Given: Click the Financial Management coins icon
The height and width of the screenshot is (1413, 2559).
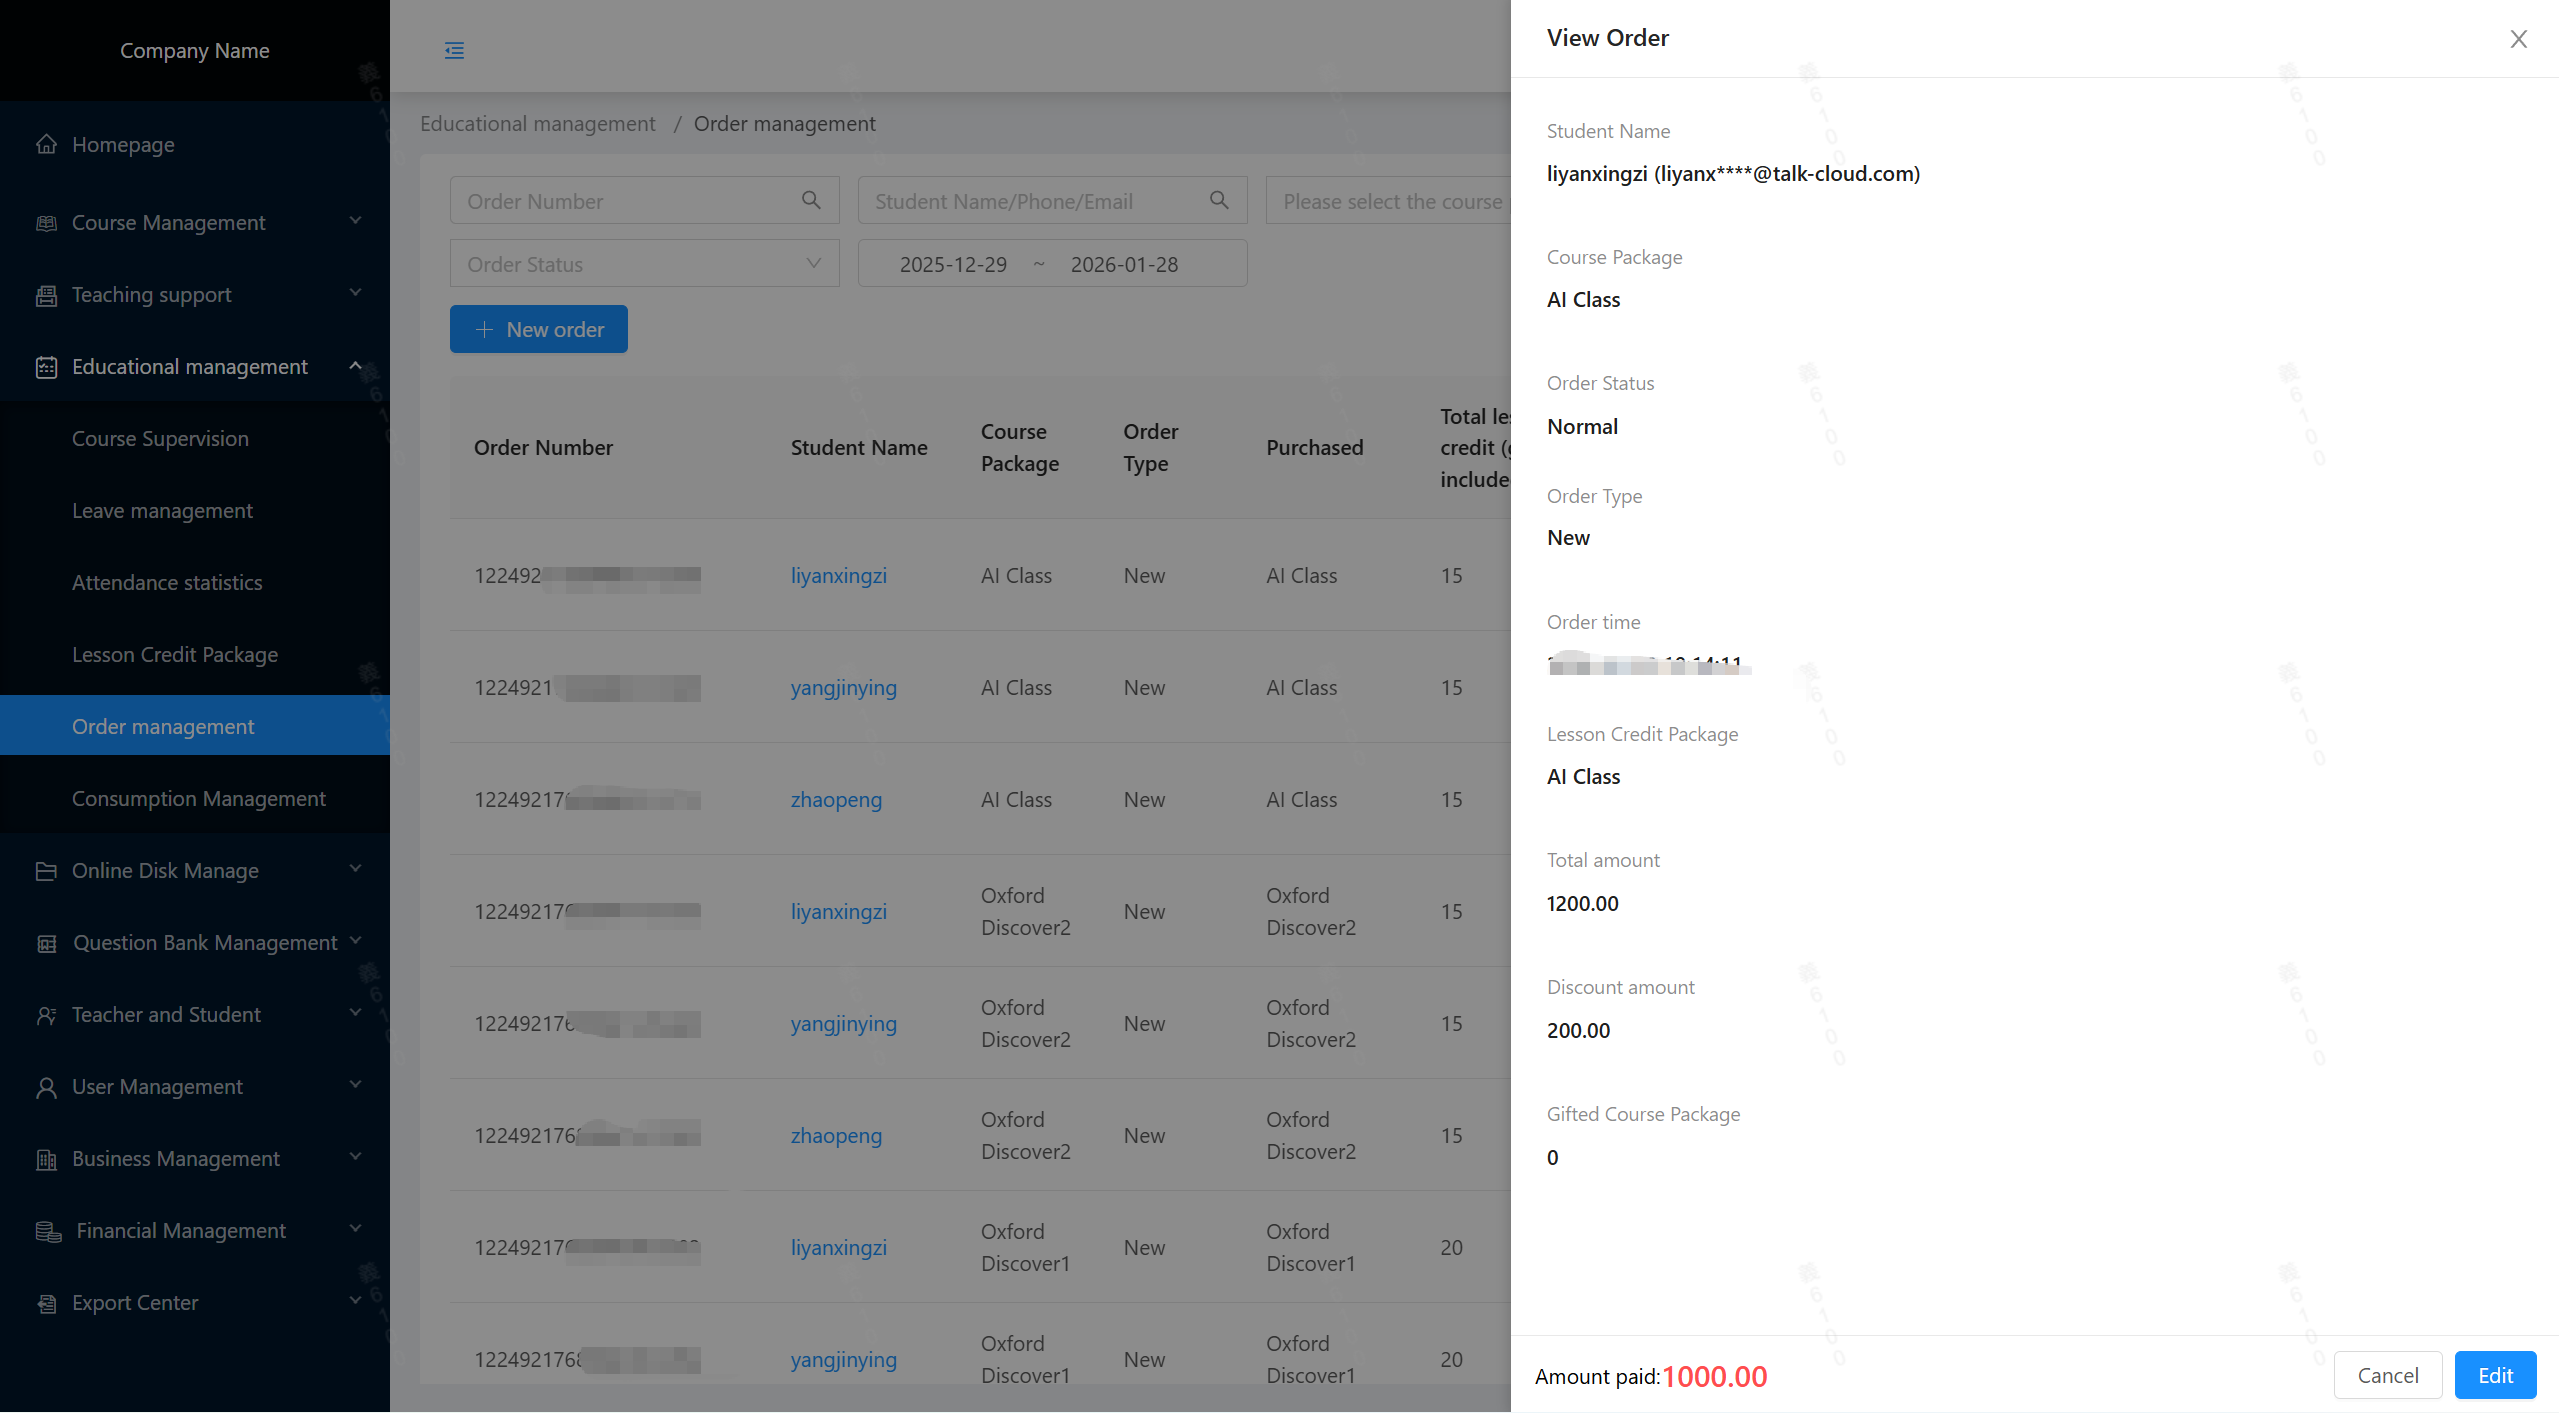Looking at the screenshot, I should [x=48, y=1231].
